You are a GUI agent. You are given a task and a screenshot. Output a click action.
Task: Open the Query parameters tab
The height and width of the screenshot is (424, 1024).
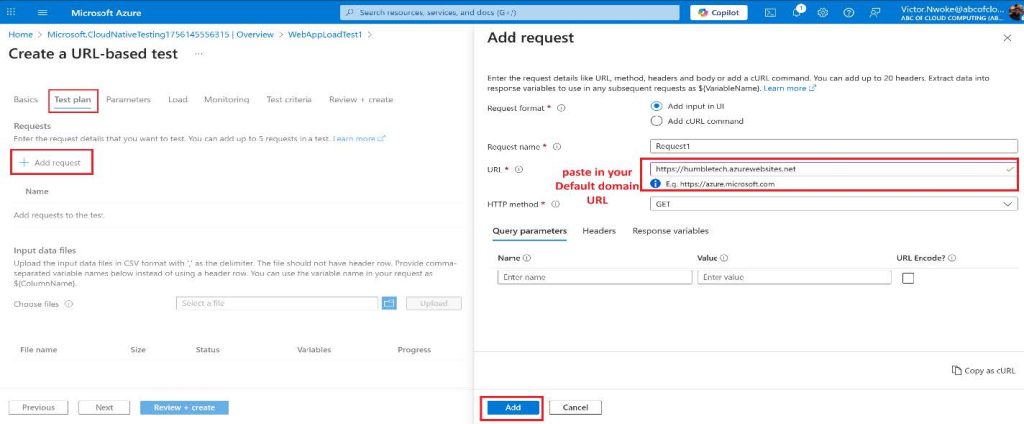(x=530, y=231)
